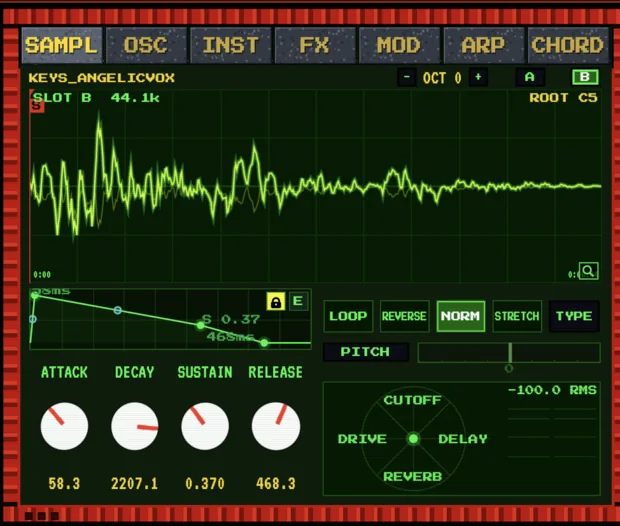
Task: Click the envelope attack peak point
Action: click(x=35, y=295)
